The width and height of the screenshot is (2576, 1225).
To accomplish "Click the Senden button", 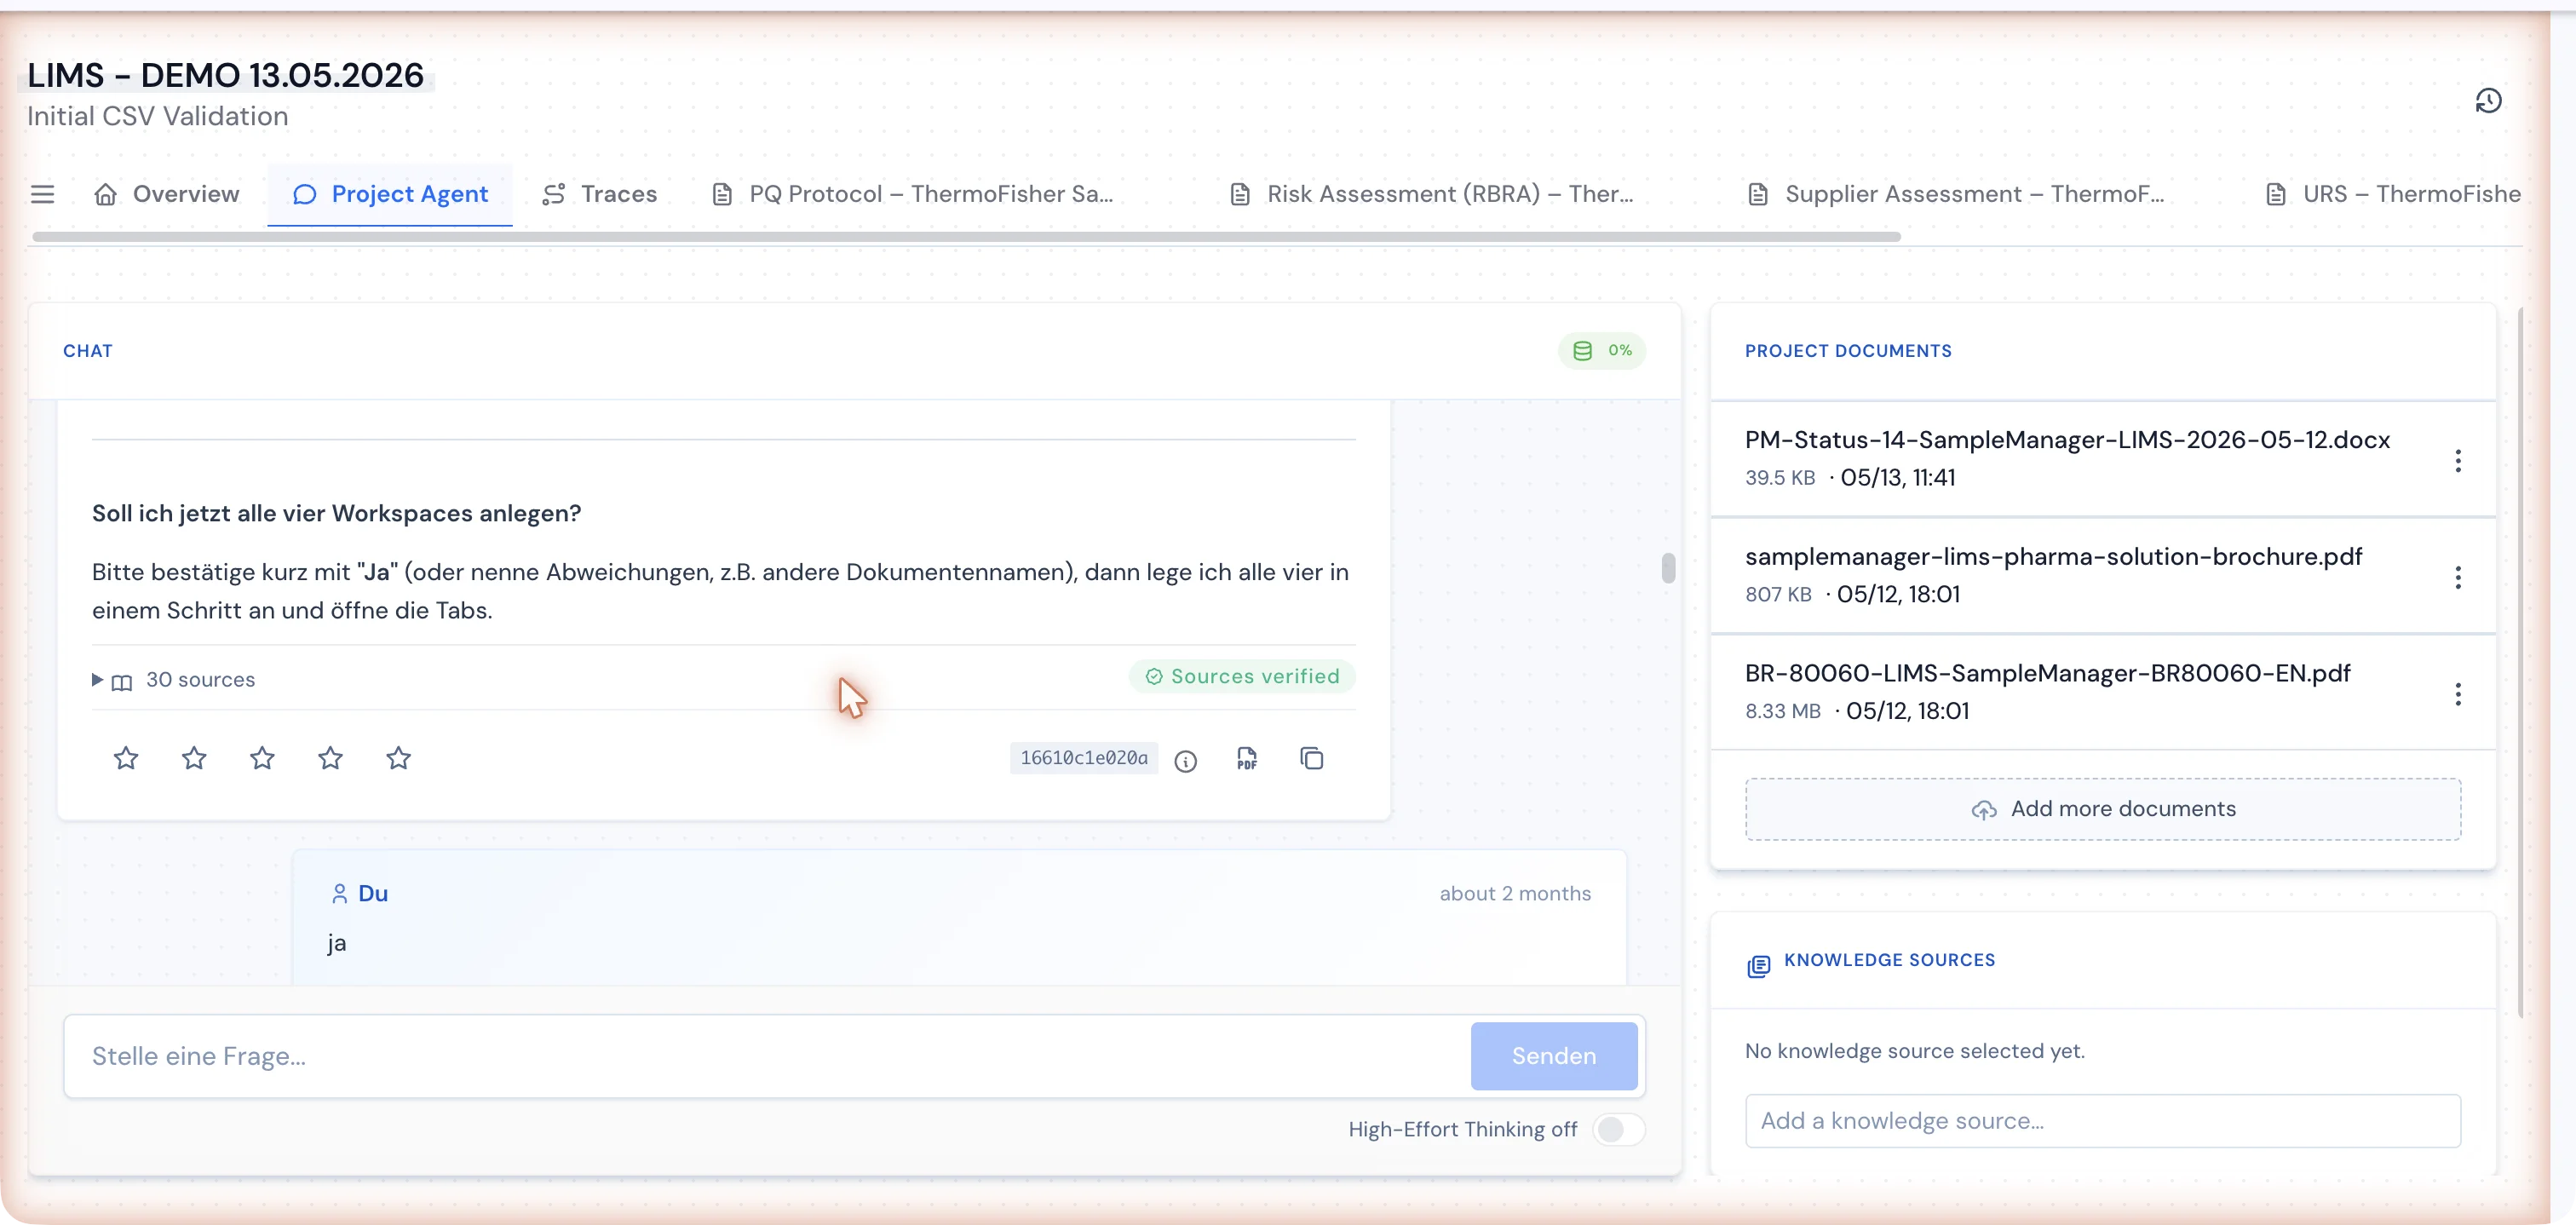I will coord(1553,1056).
